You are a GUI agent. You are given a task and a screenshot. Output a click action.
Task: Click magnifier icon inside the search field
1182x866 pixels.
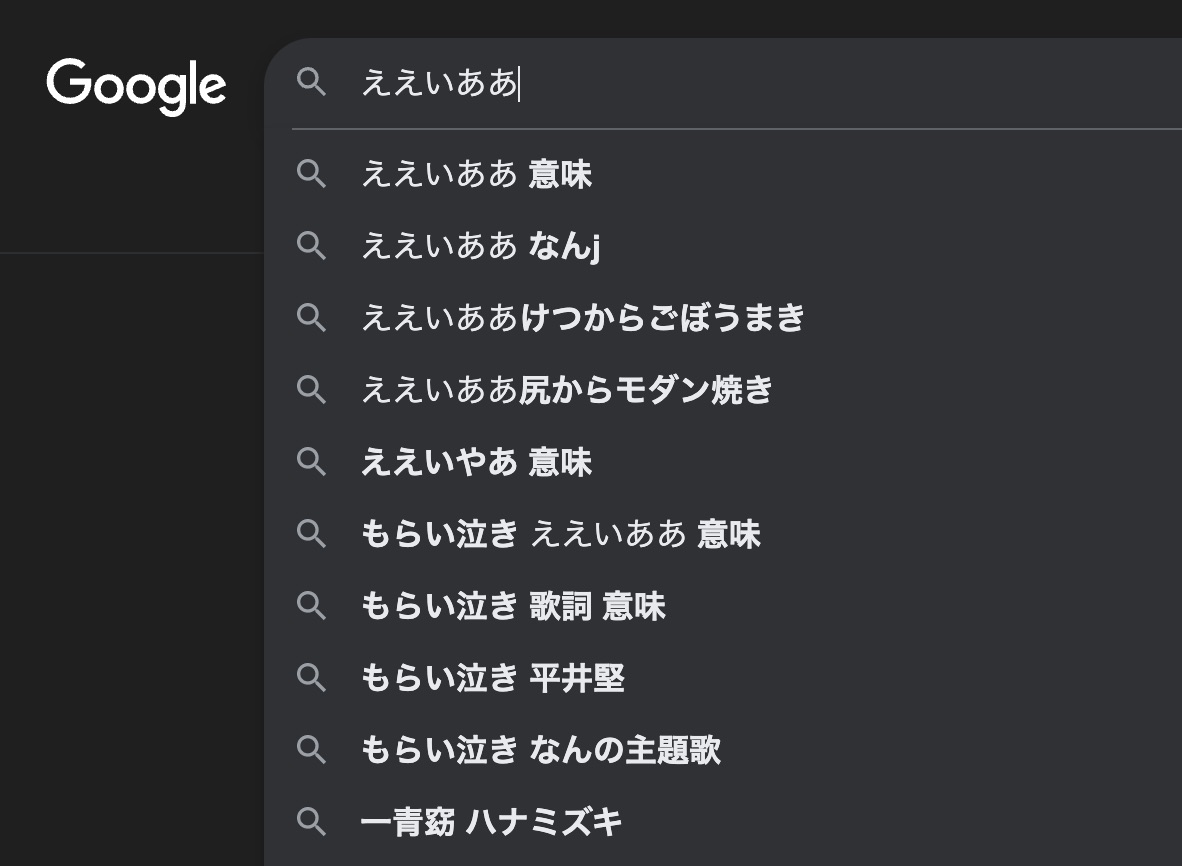coord(312,83)
